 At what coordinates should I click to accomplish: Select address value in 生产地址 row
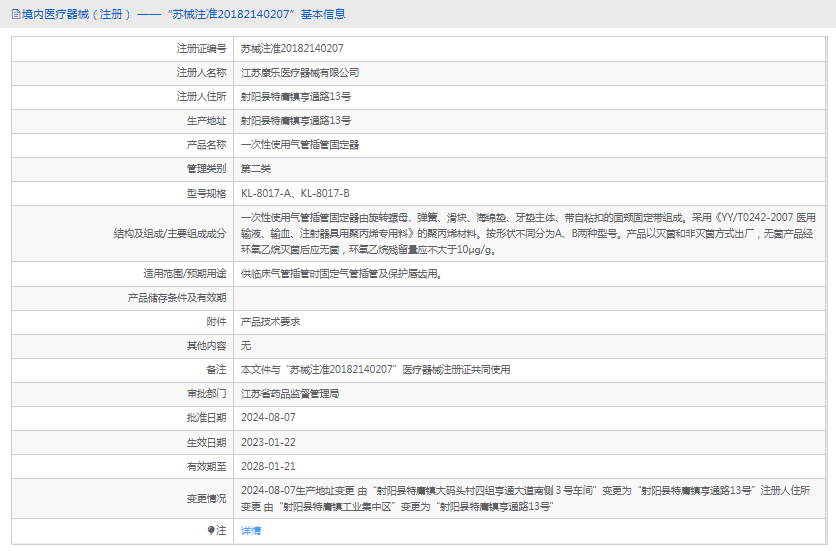pos(296,121)
